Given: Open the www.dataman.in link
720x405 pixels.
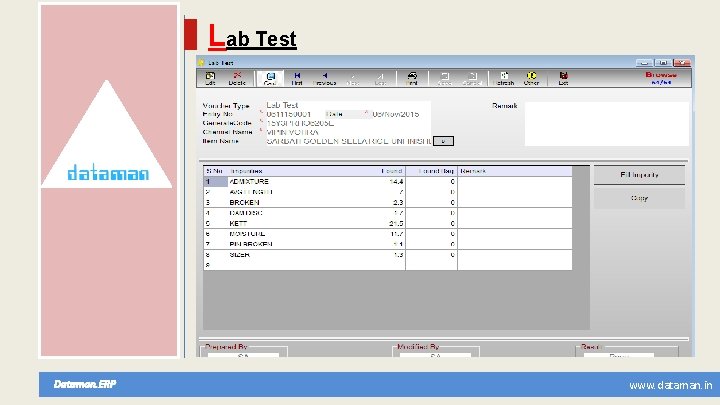Looking at the screenshot, I should (x=670, y=385).
